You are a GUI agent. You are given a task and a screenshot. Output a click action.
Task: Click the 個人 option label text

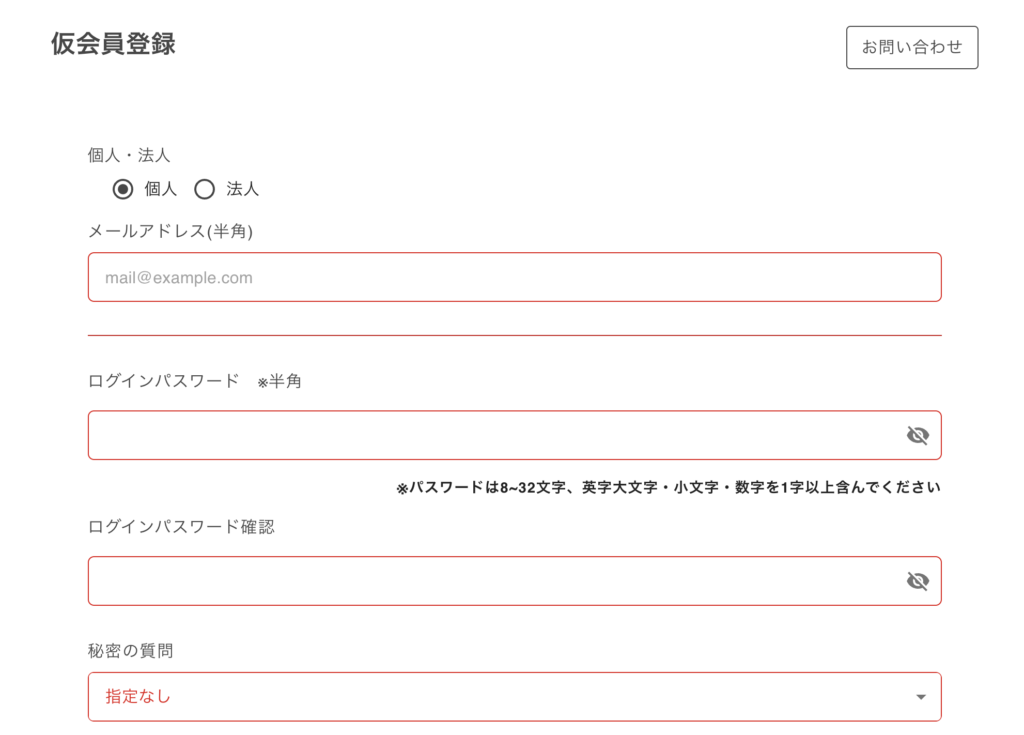(x=160, y=189)
